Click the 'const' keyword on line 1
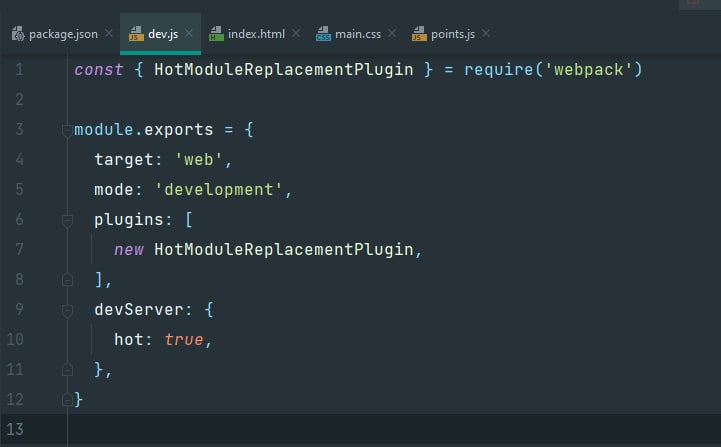The width and height of the screenshot is (721, 447). point(99,70)
